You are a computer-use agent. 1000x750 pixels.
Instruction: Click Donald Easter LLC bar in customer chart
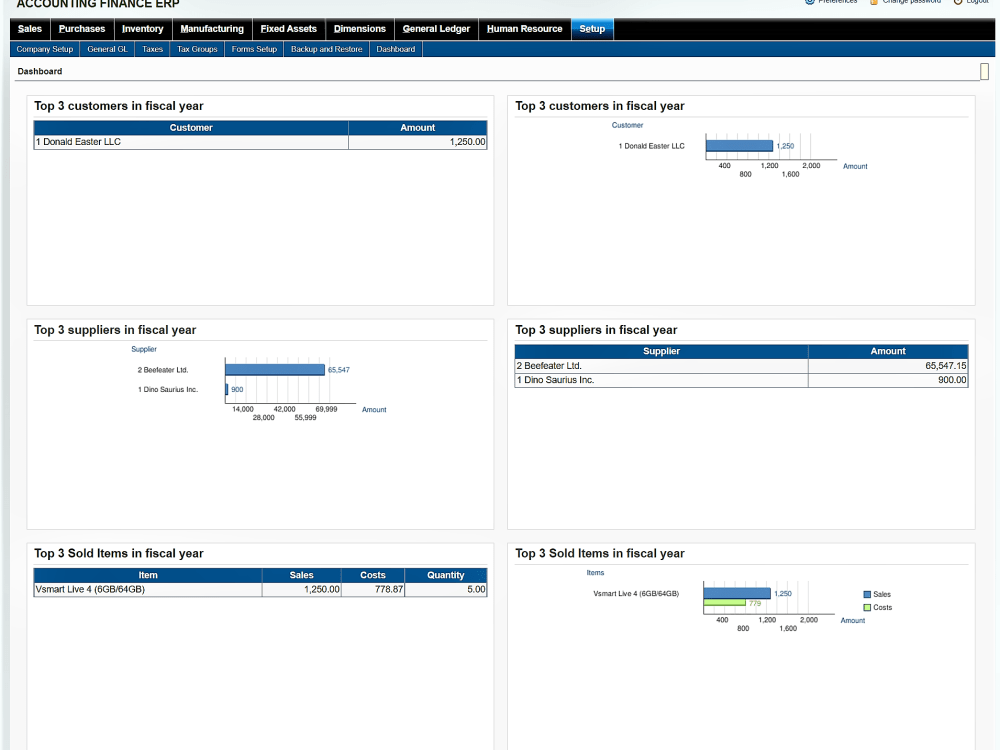739,146
